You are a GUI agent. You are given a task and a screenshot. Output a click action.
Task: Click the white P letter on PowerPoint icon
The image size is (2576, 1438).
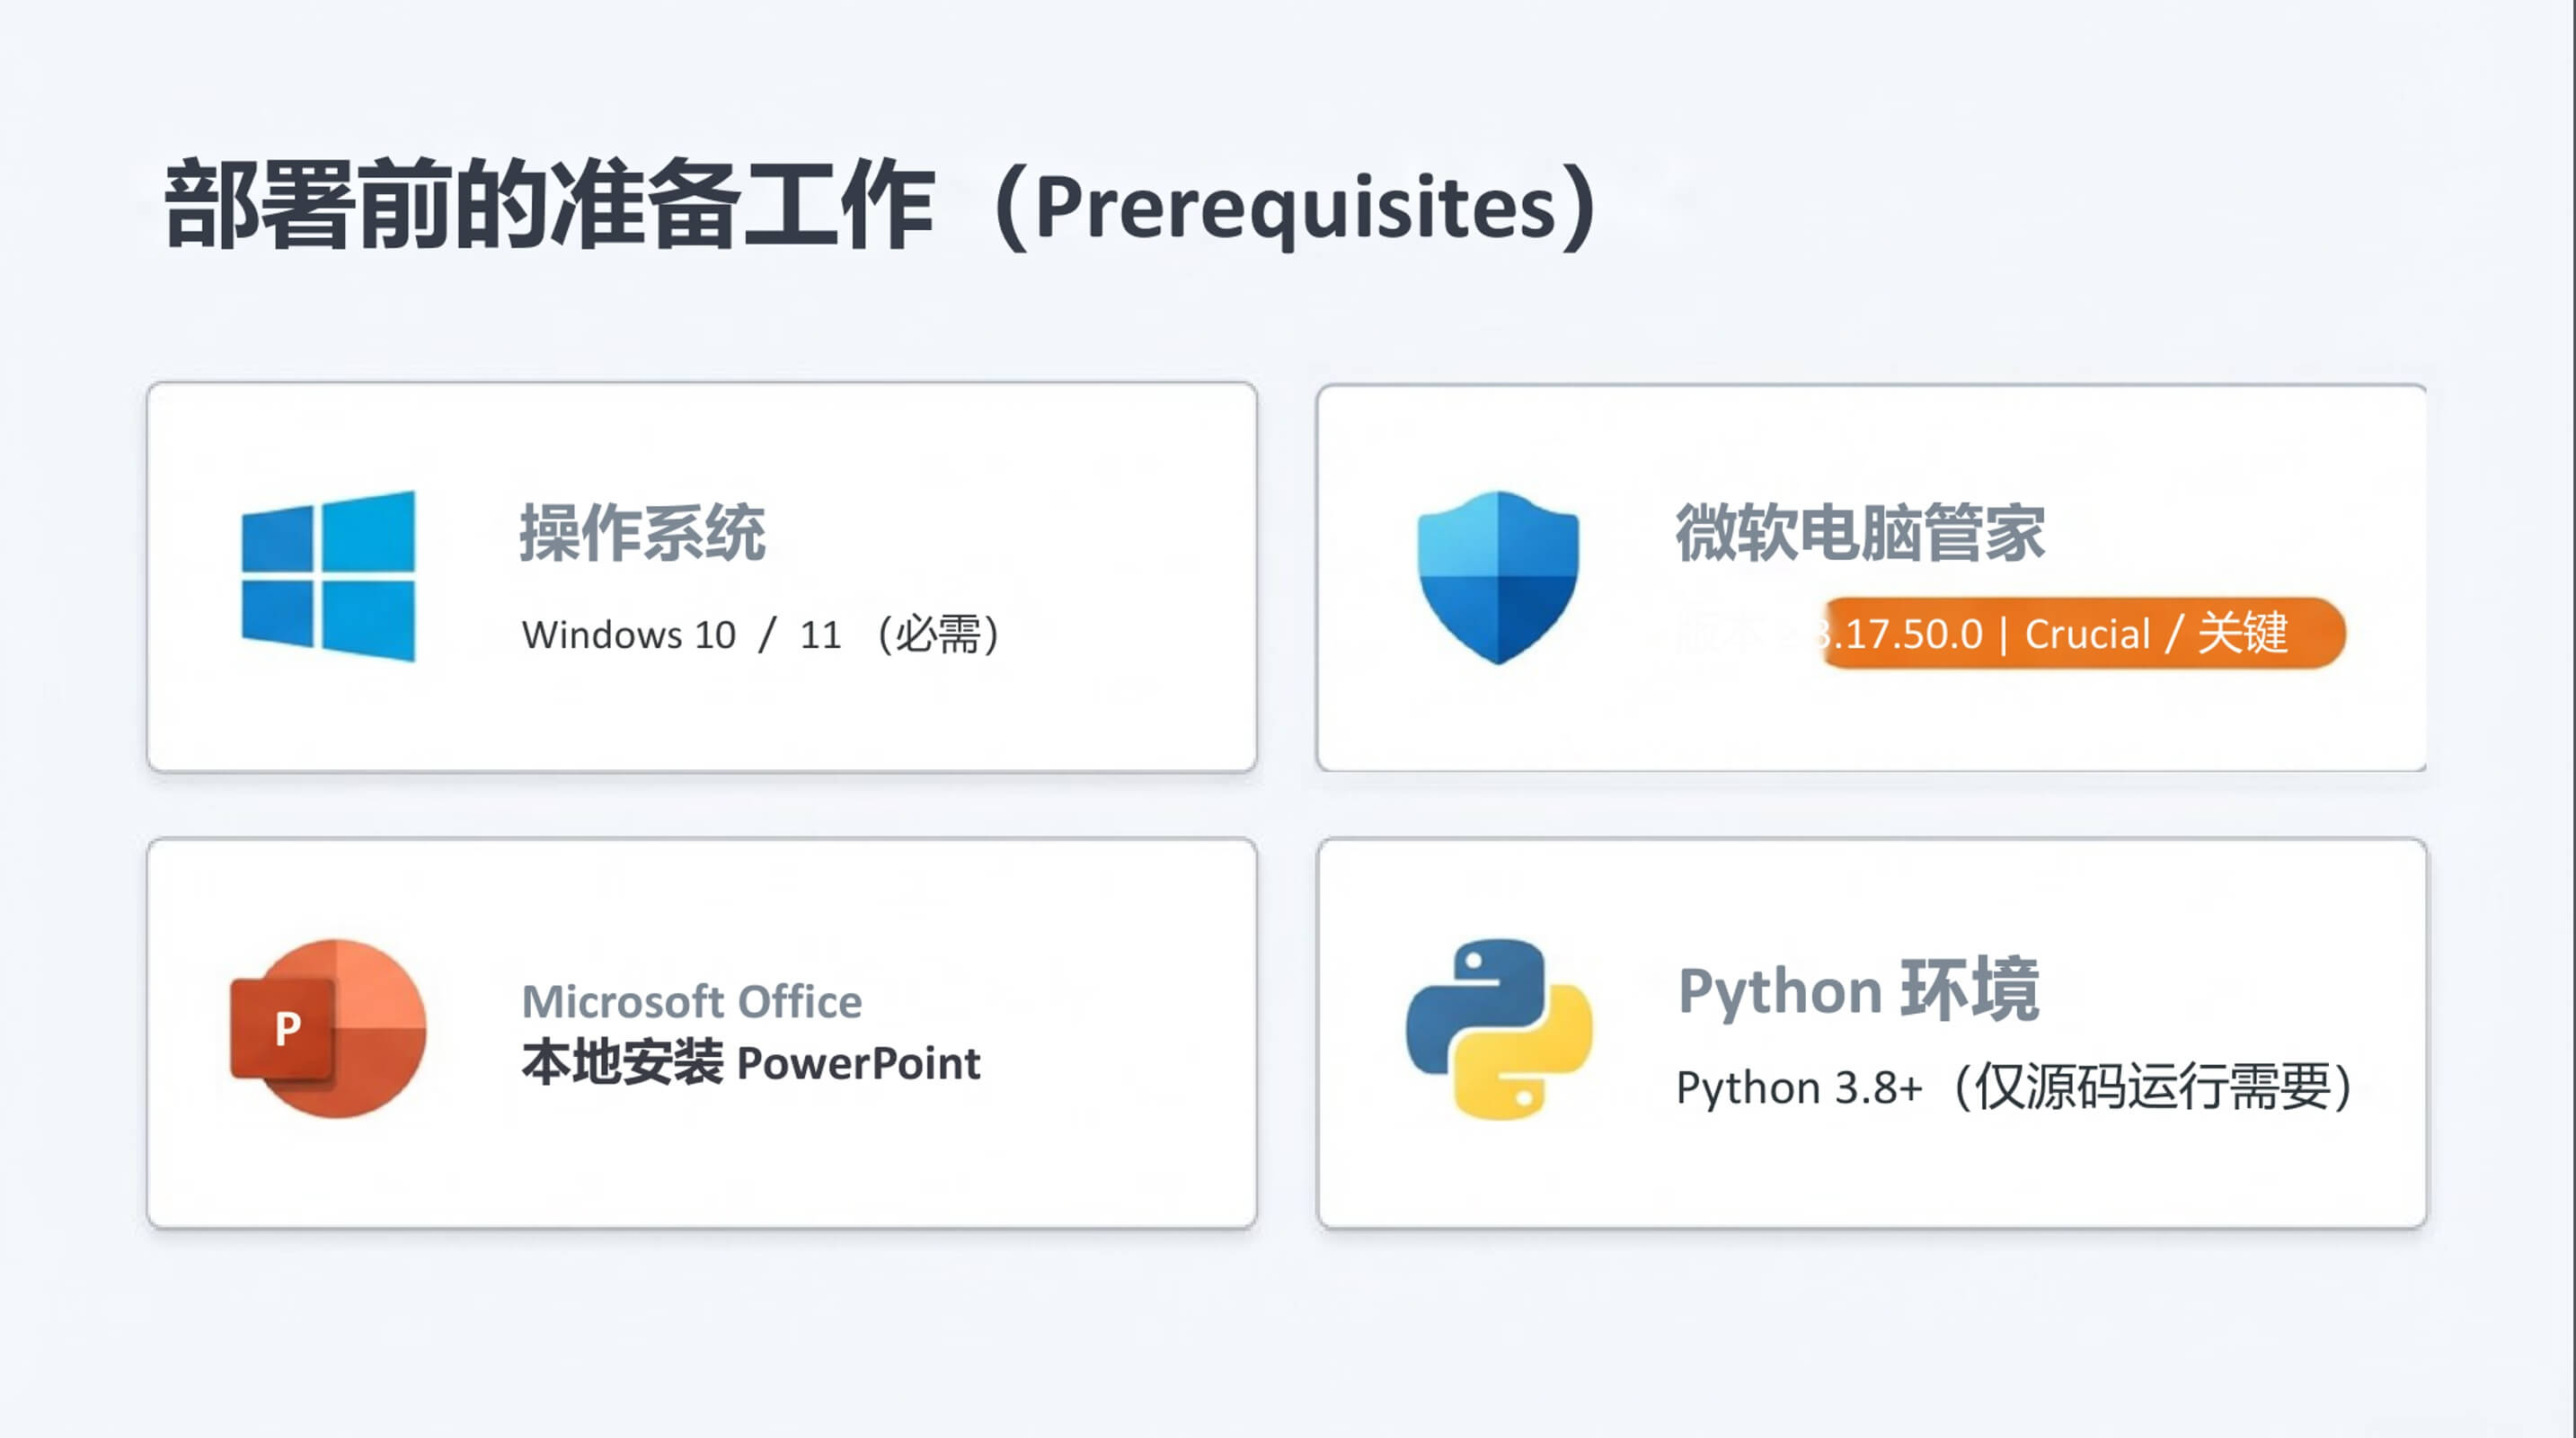pos(287,1028)
